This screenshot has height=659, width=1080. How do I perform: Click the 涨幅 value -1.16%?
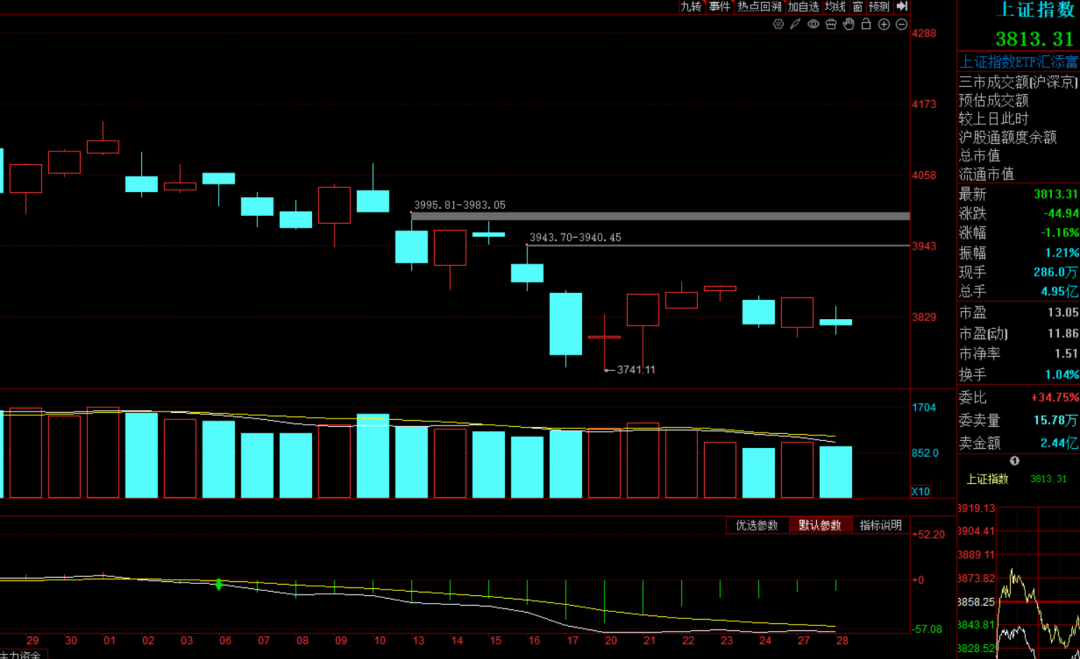pyautogui.click(x=1059, y=233)
